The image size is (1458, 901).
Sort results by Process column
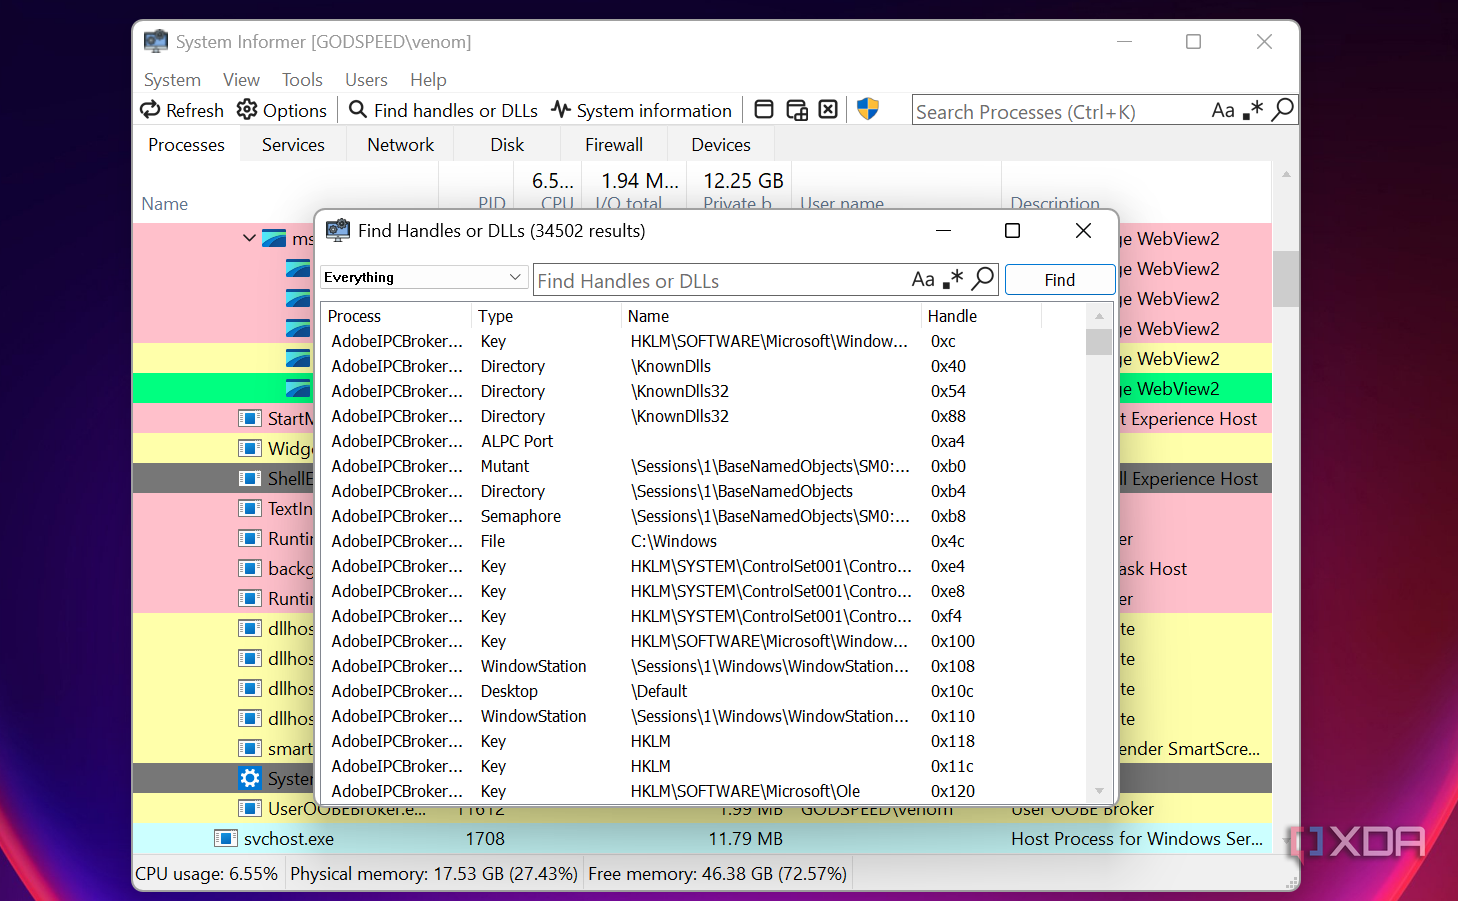coord(396,316)
